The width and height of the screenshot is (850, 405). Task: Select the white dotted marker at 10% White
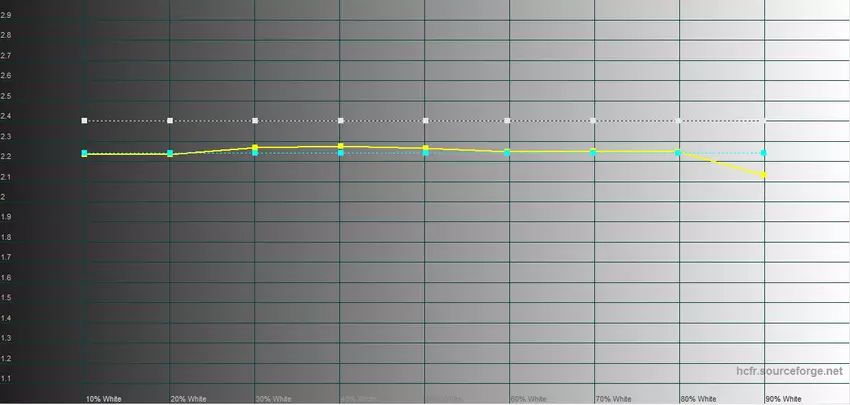[x=85, y=121]
